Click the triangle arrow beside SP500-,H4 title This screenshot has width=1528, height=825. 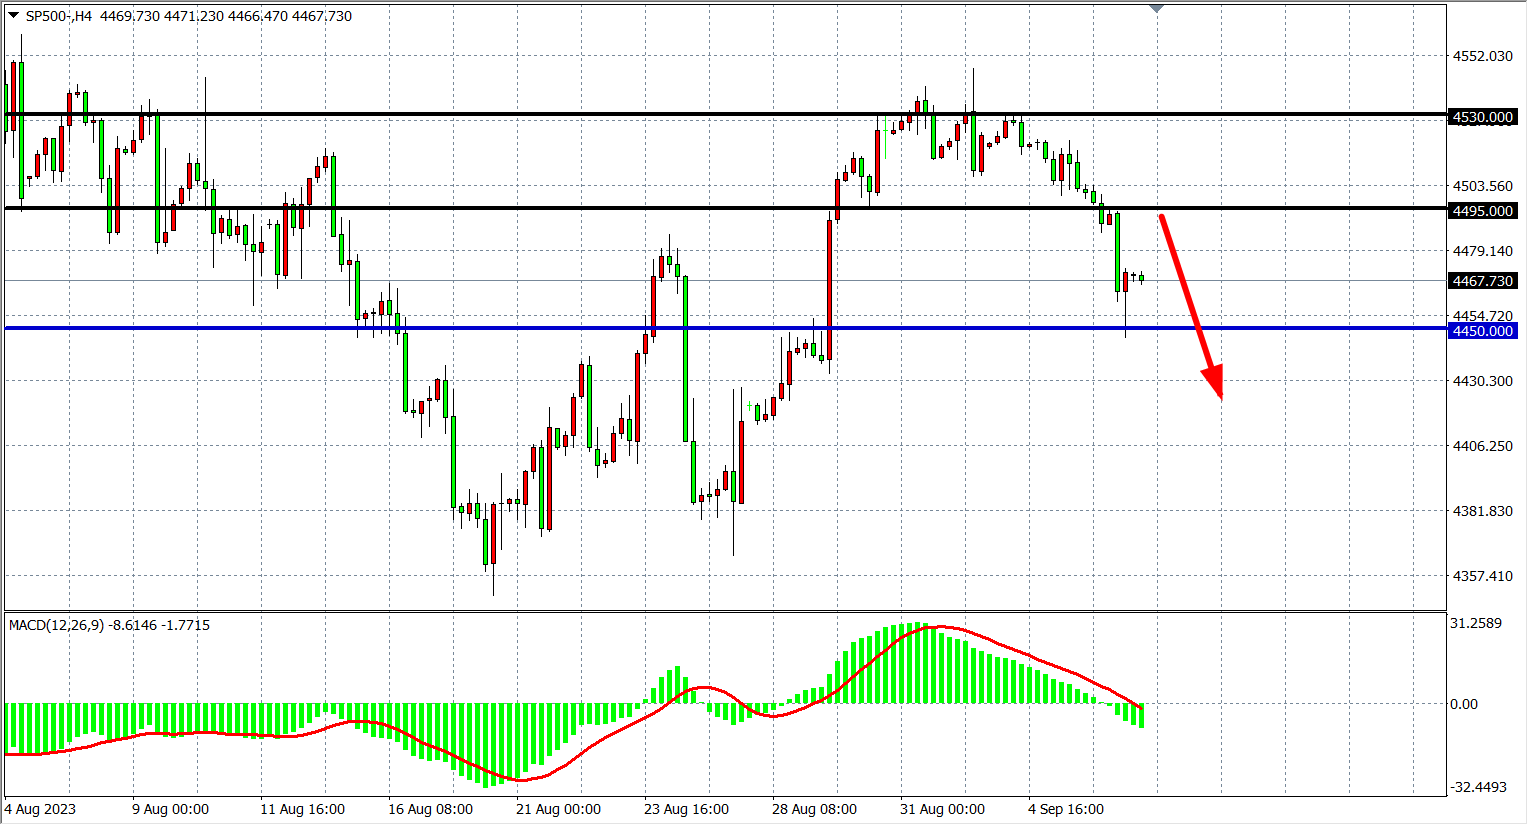(x=14, y=16)
